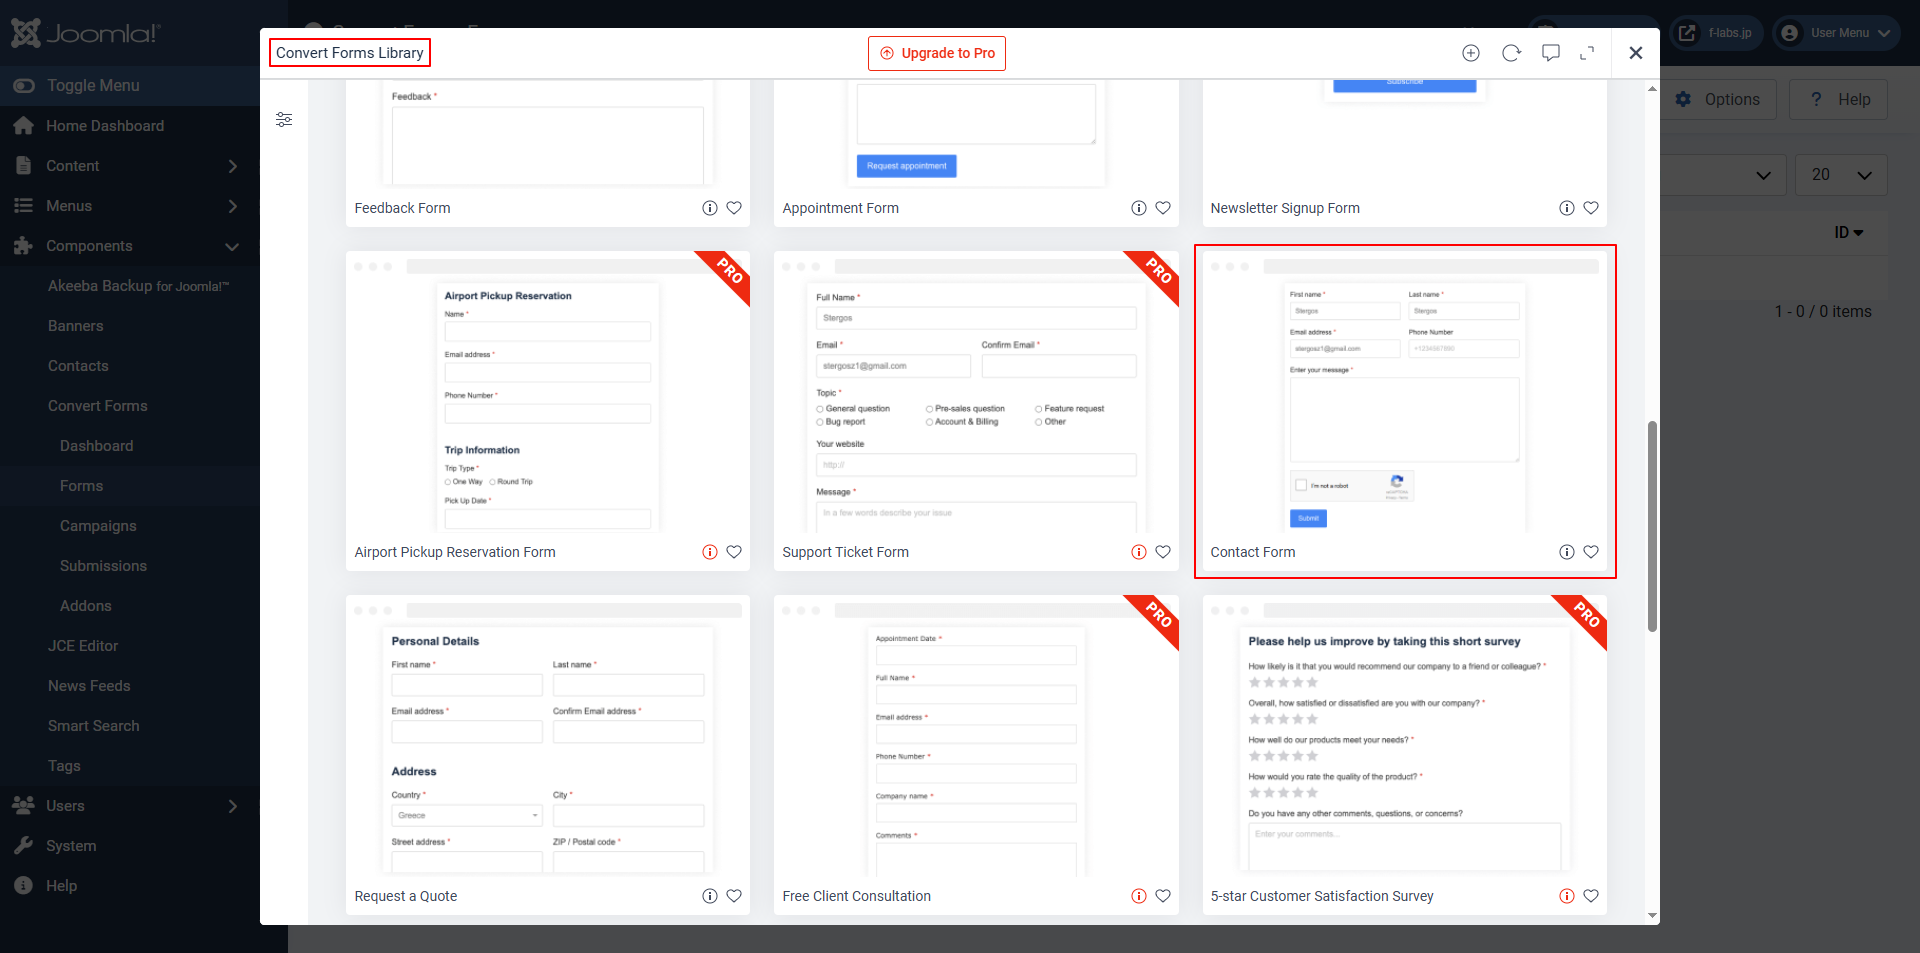The height and width of the screenshot is (953, 1920).
Task: Click the library scrollbar handle
Action: pos(1652,527)
